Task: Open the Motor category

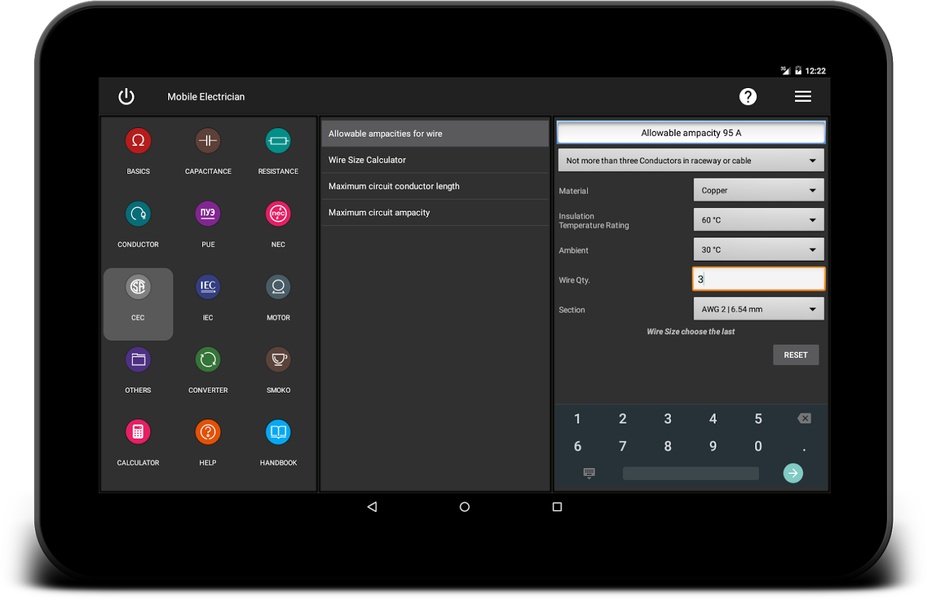Action: click(278, 297)
